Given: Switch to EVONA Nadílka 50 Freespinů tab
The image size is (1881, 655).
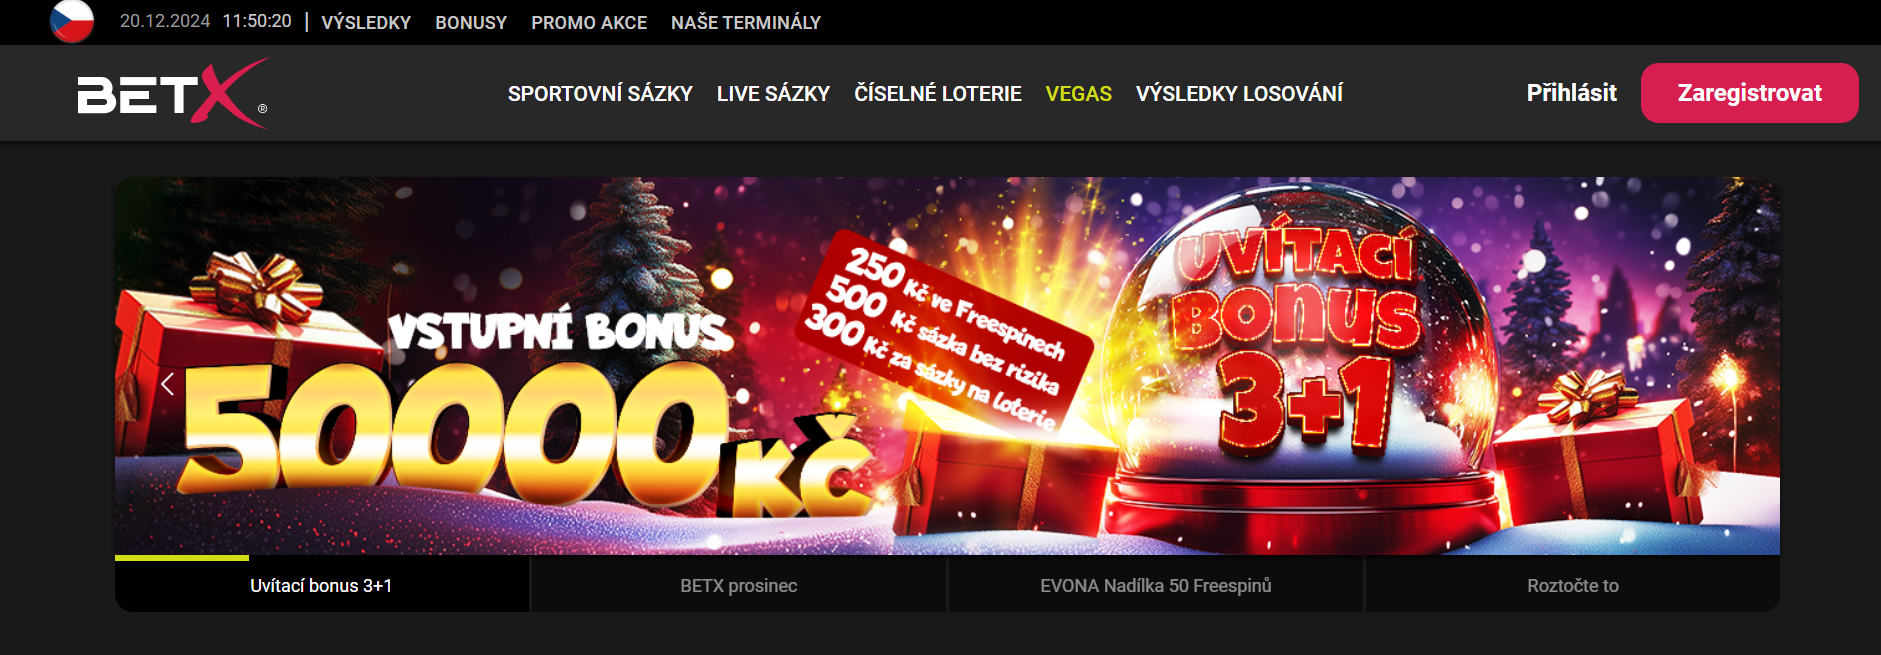Looking at the screenshot, I should (x=1156, y=585).
